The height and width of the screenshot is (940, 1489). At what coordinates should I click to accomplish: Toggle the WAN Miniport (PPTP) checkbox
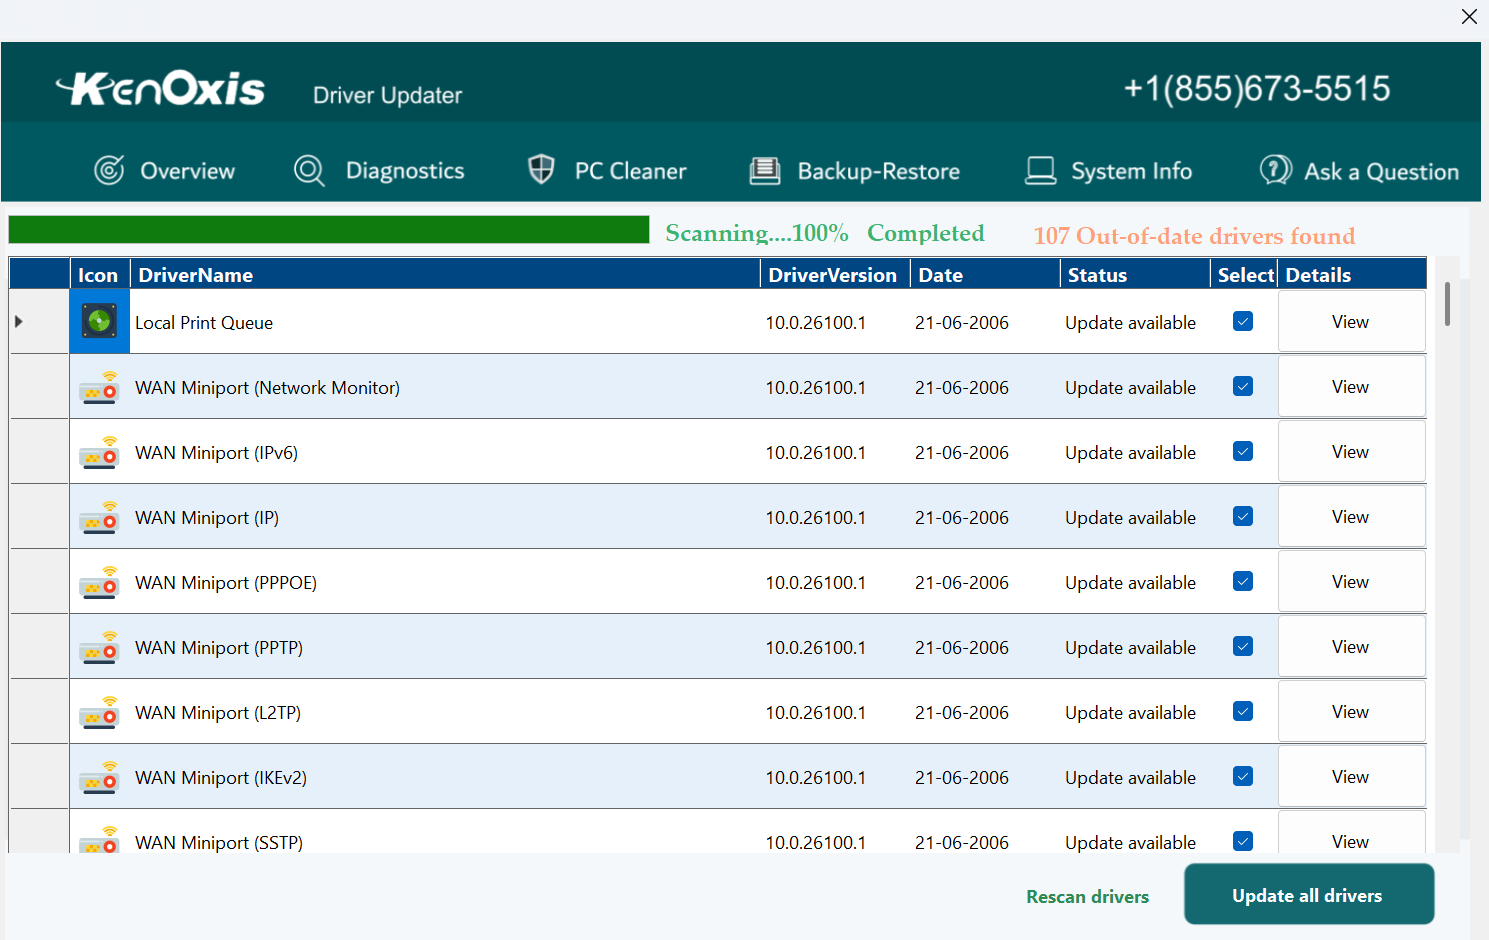coord(1242,646)
